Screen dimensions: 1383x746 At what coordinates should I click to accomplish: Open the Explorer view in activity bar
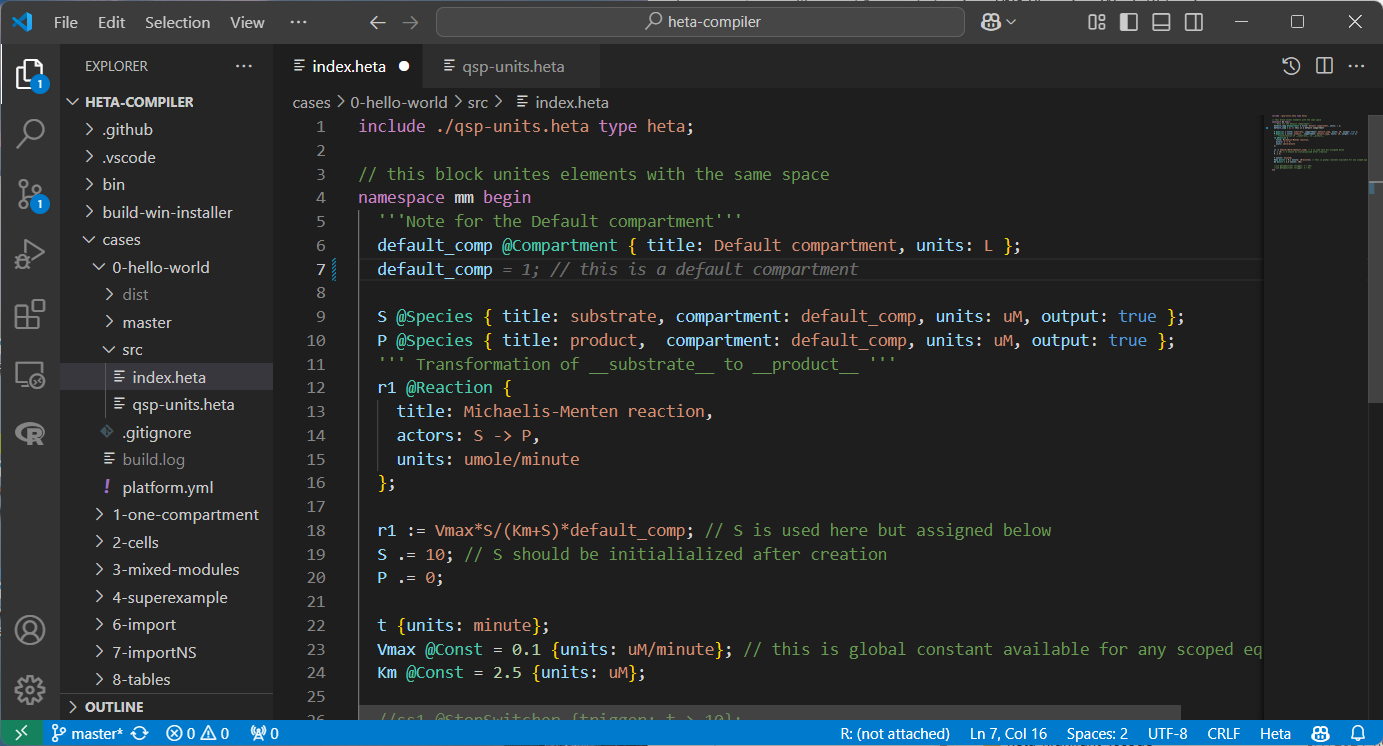point(30,75)
